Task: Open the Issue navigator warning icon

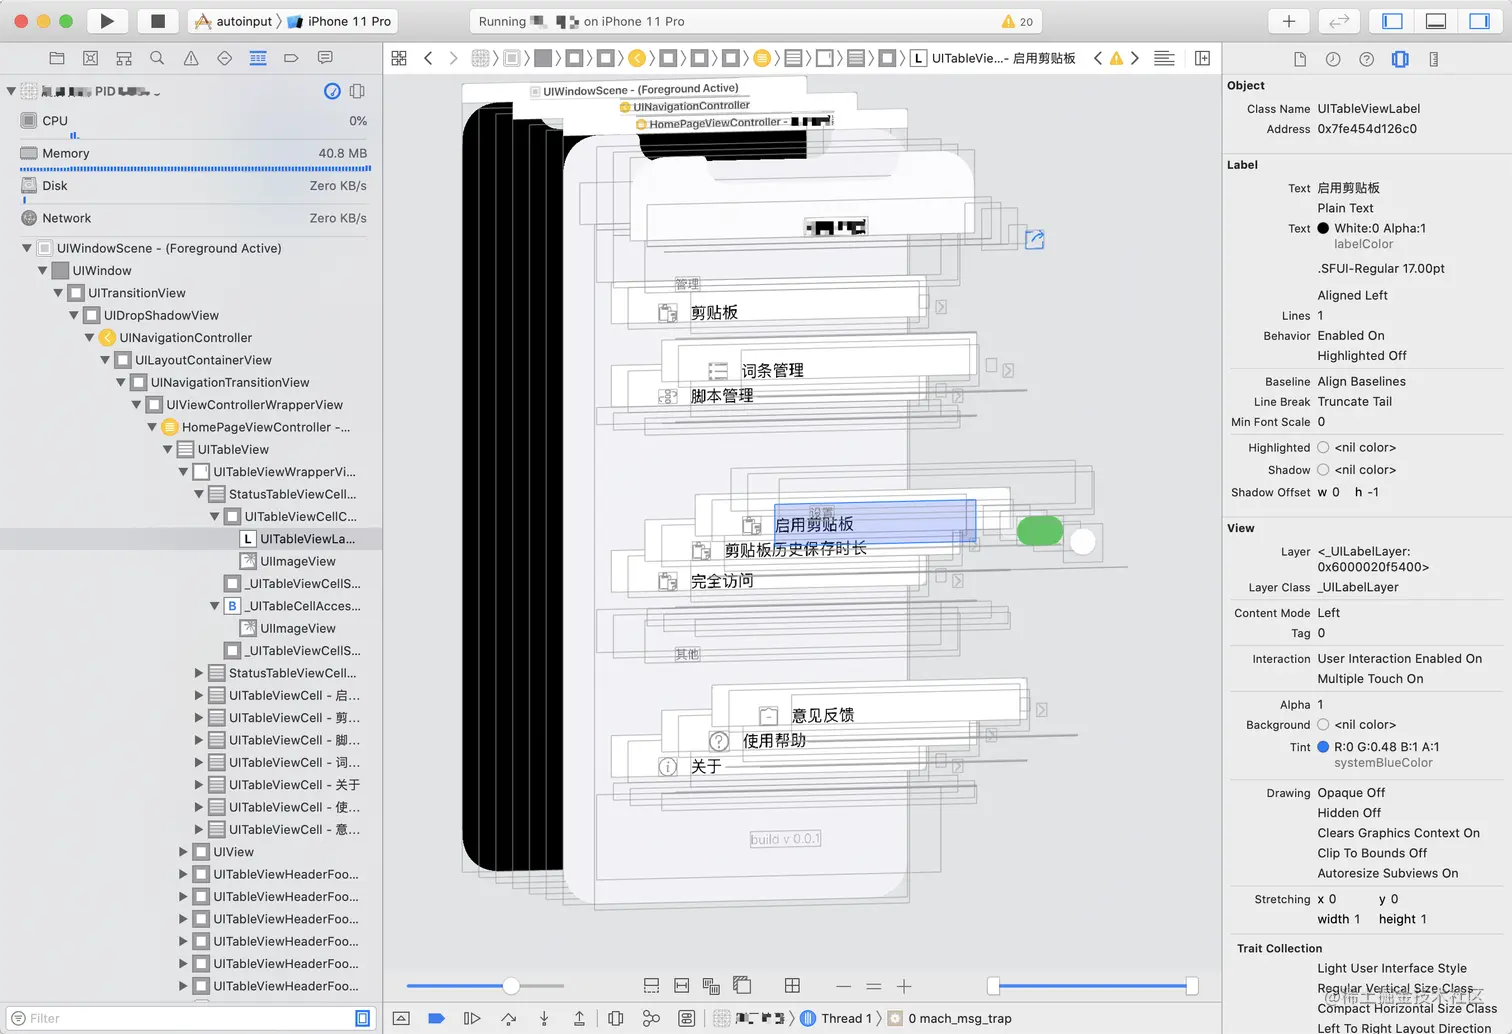Action: pyautogui.click(x=191, y=58)
